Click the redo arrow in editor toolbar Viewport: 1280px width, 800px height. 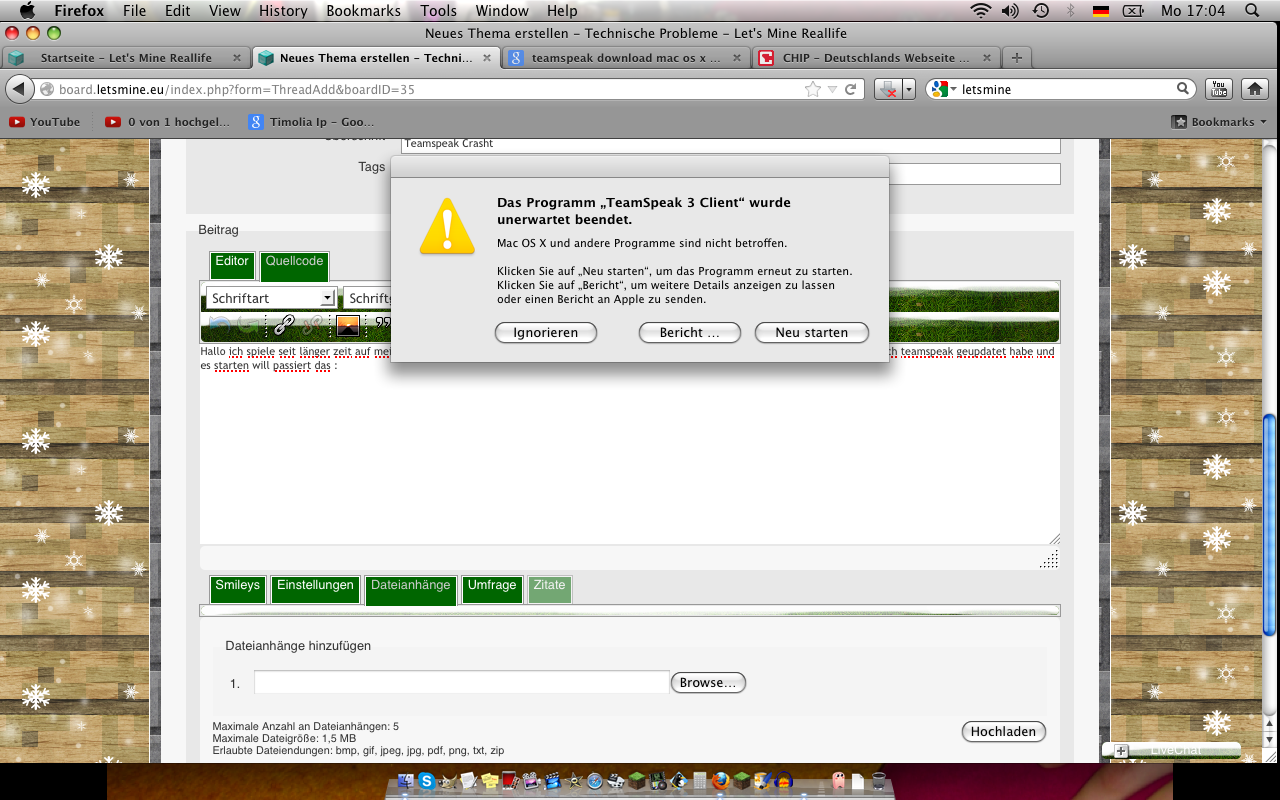246,324
